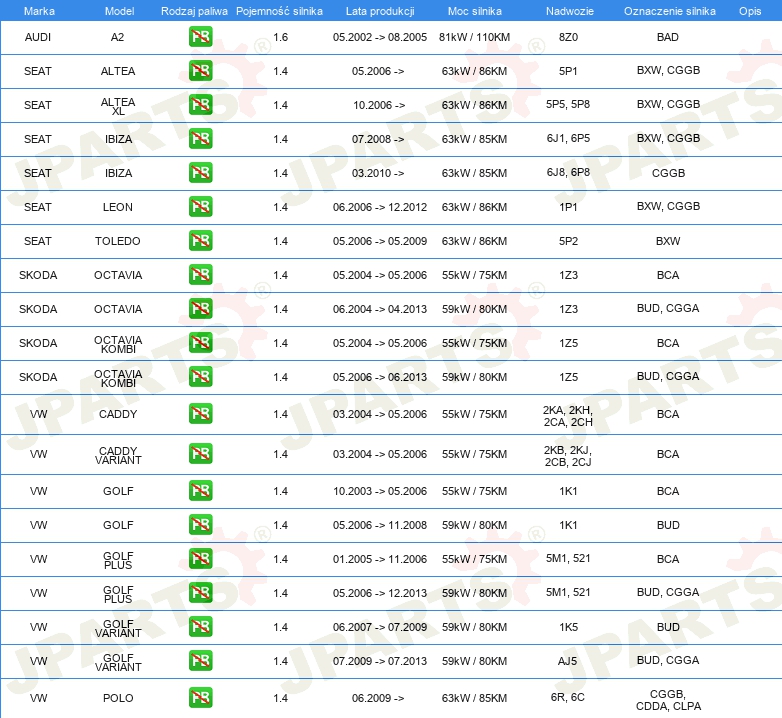Image resolution: width=782 pixels, height=718 pixels.
Task: Click the 6J1, 6P5 body code
Action: 568,138
